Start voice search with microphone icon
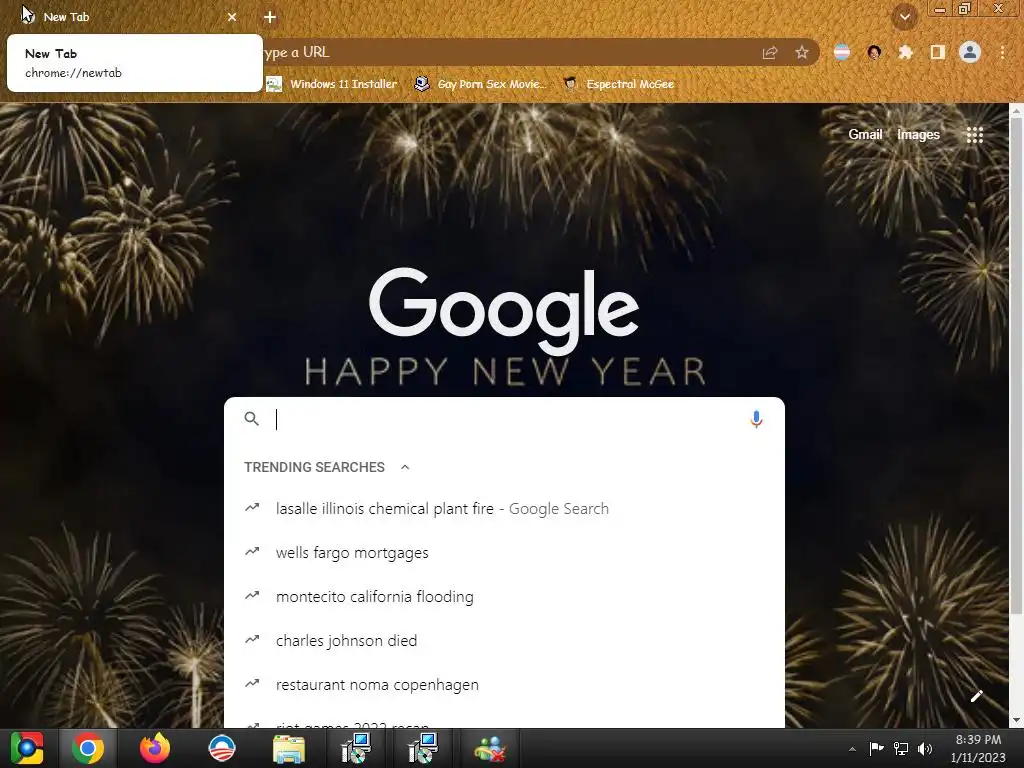The height and width of the screenshot is (768, 1024). click(756, 419)
